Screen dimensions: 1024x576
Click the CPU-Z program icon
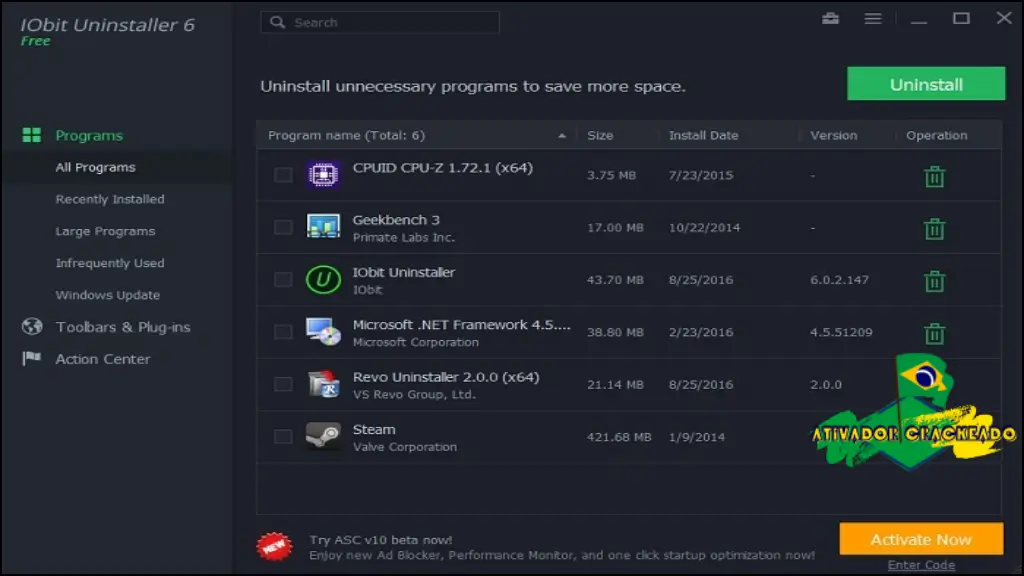(x=323, y=174)
